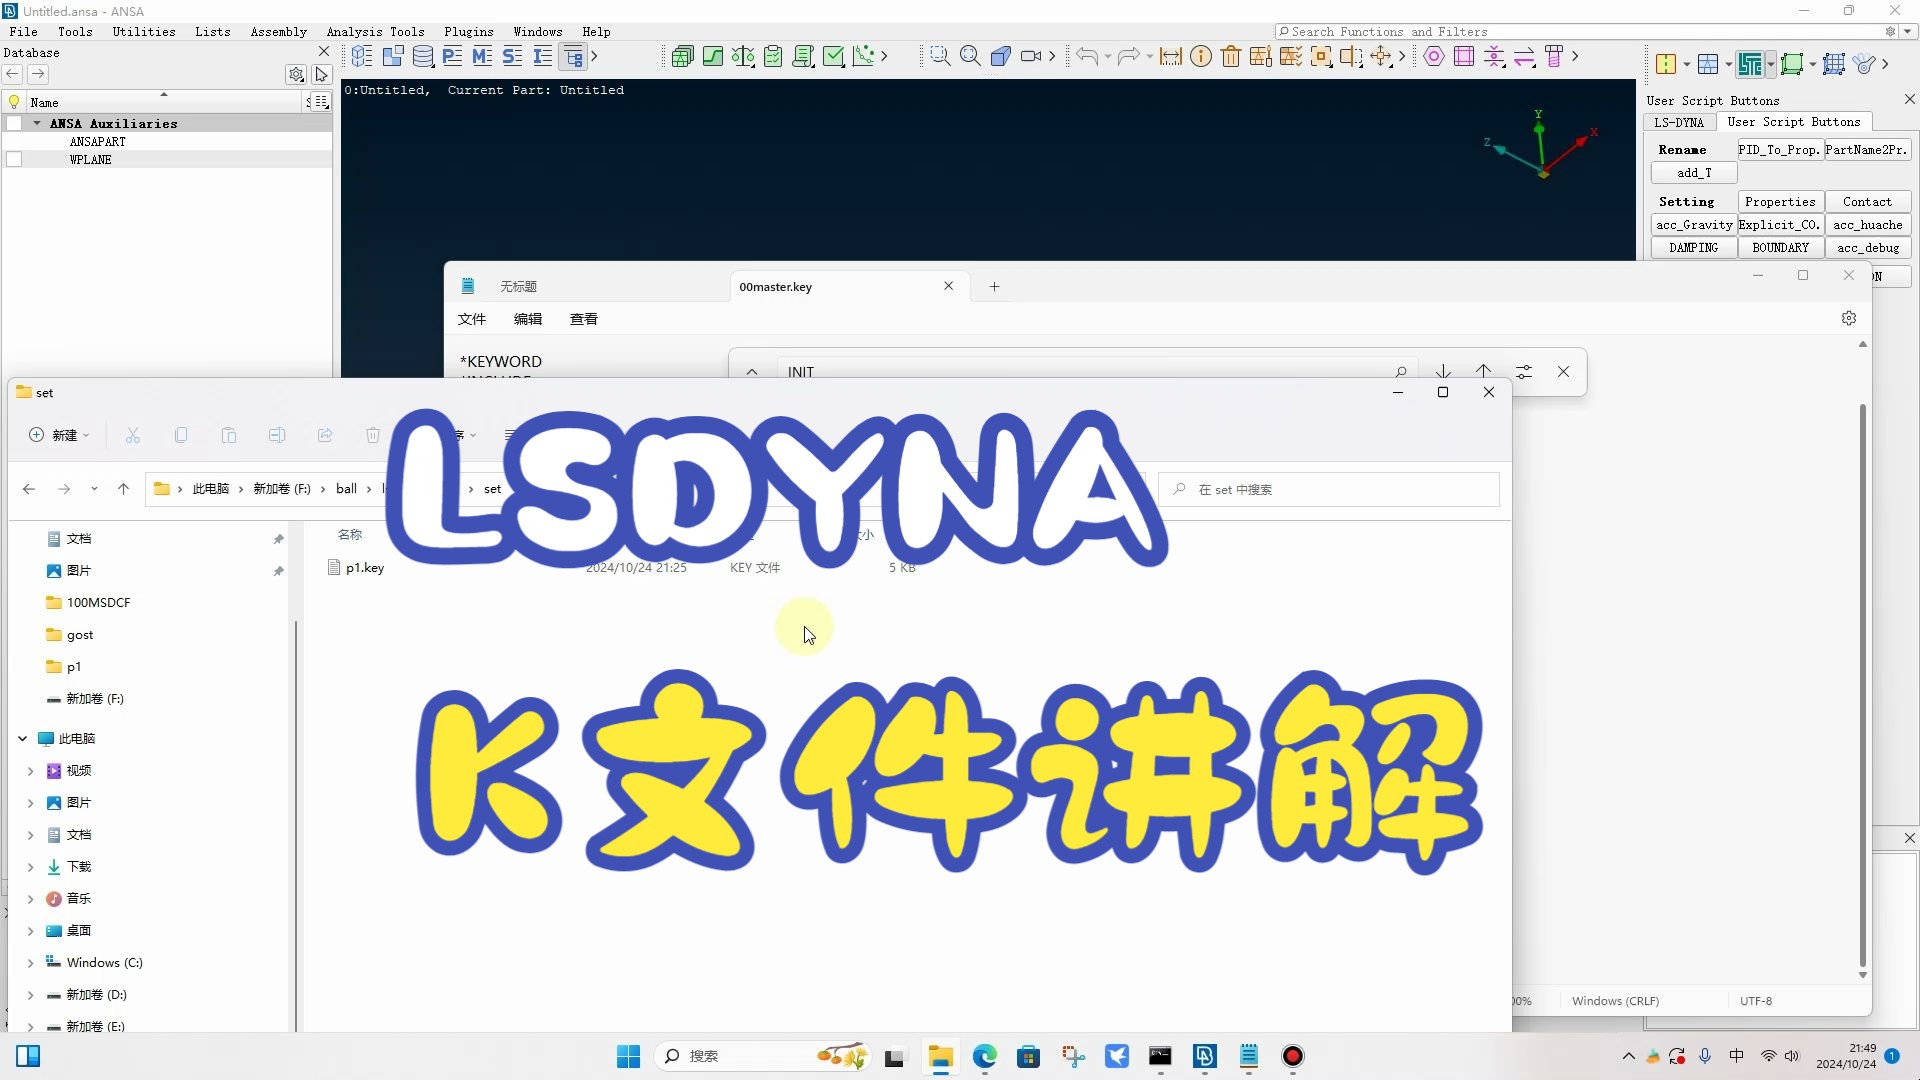This screenshot has width=1920, height=1080.
Task: Click the blue mesh grid icon
Action: (1833, 64)
